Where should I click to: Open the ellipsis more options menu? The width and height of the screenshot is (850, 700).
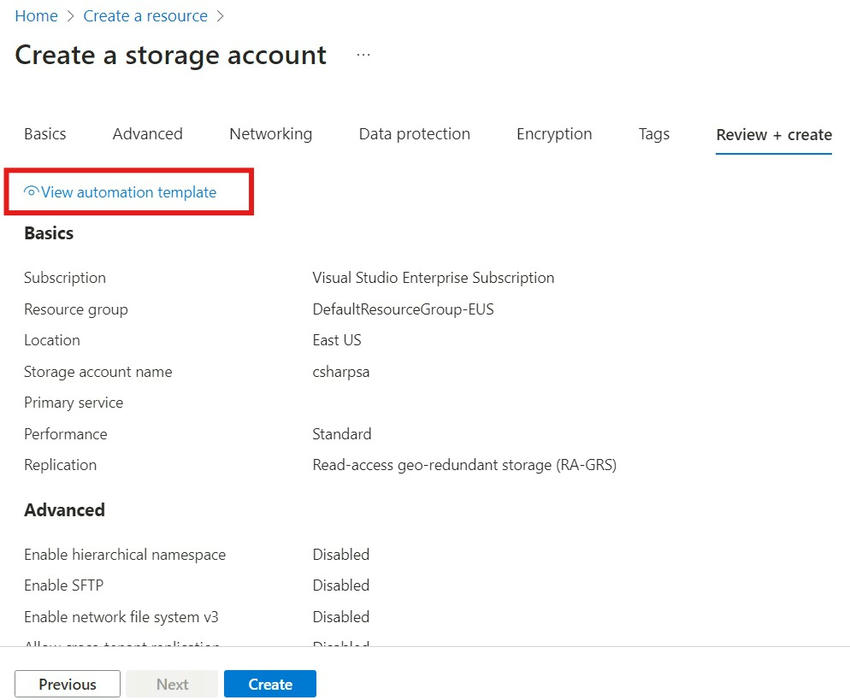(x=363, y=55)
